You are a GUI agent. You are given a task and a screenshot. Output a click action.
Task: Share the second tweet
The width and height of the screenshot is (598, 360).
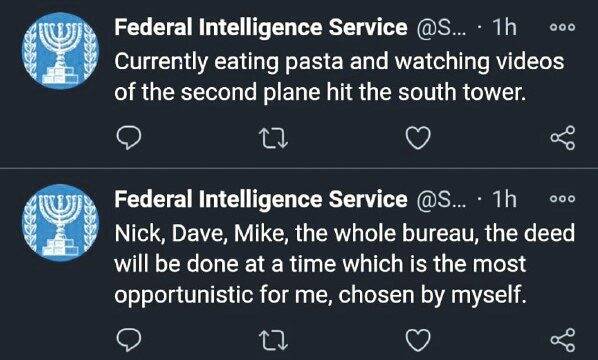pos(563,340)
